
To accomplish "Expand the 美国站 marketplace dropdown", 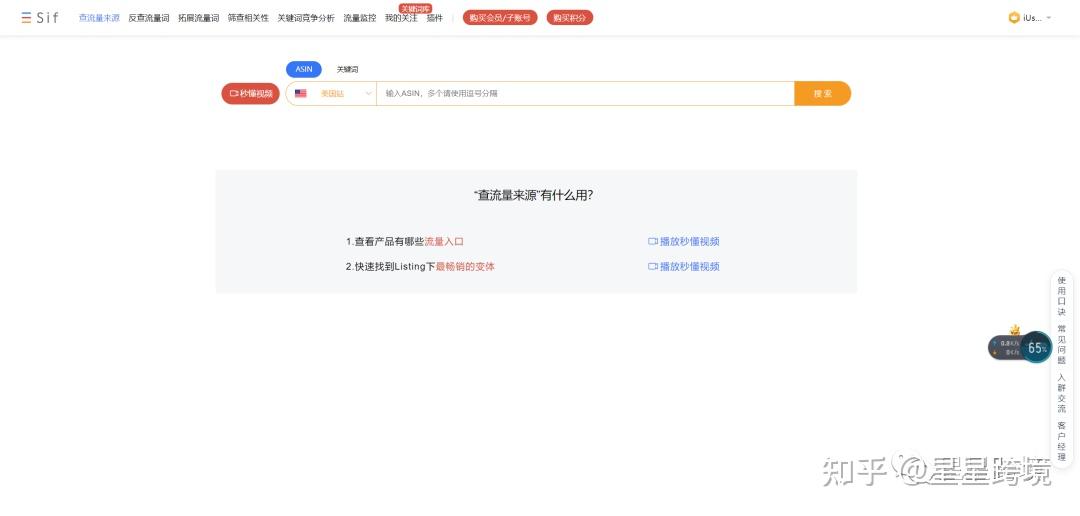I will pyautogui.click(x=331, y=94).
